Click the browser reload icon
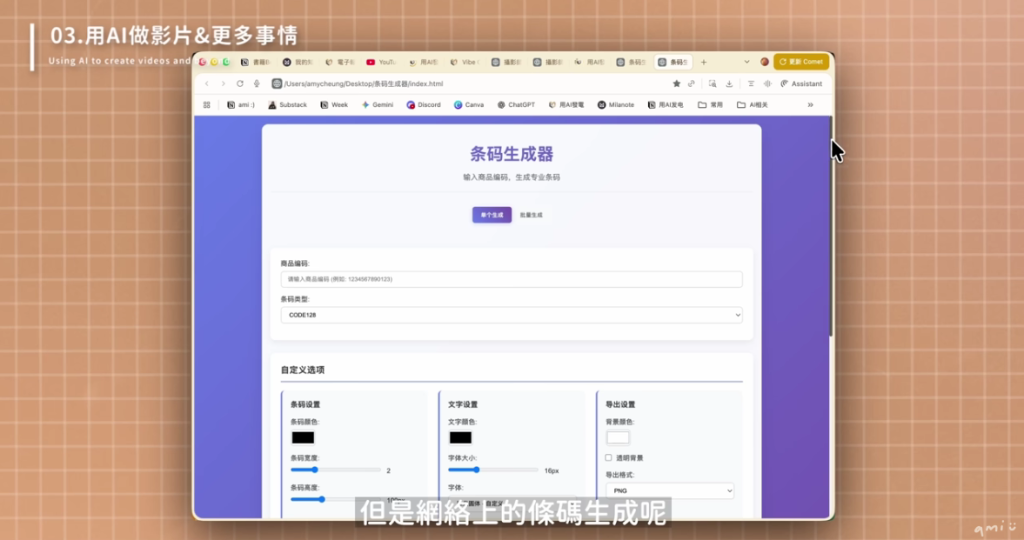Screen dimensions: 1024x540 [x=240, y=83]
